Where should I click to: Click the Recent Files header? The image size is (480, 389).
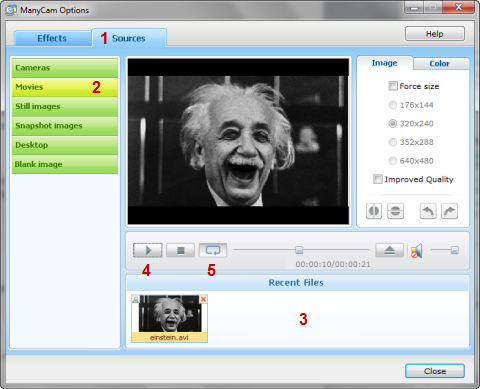pos(297,283)
